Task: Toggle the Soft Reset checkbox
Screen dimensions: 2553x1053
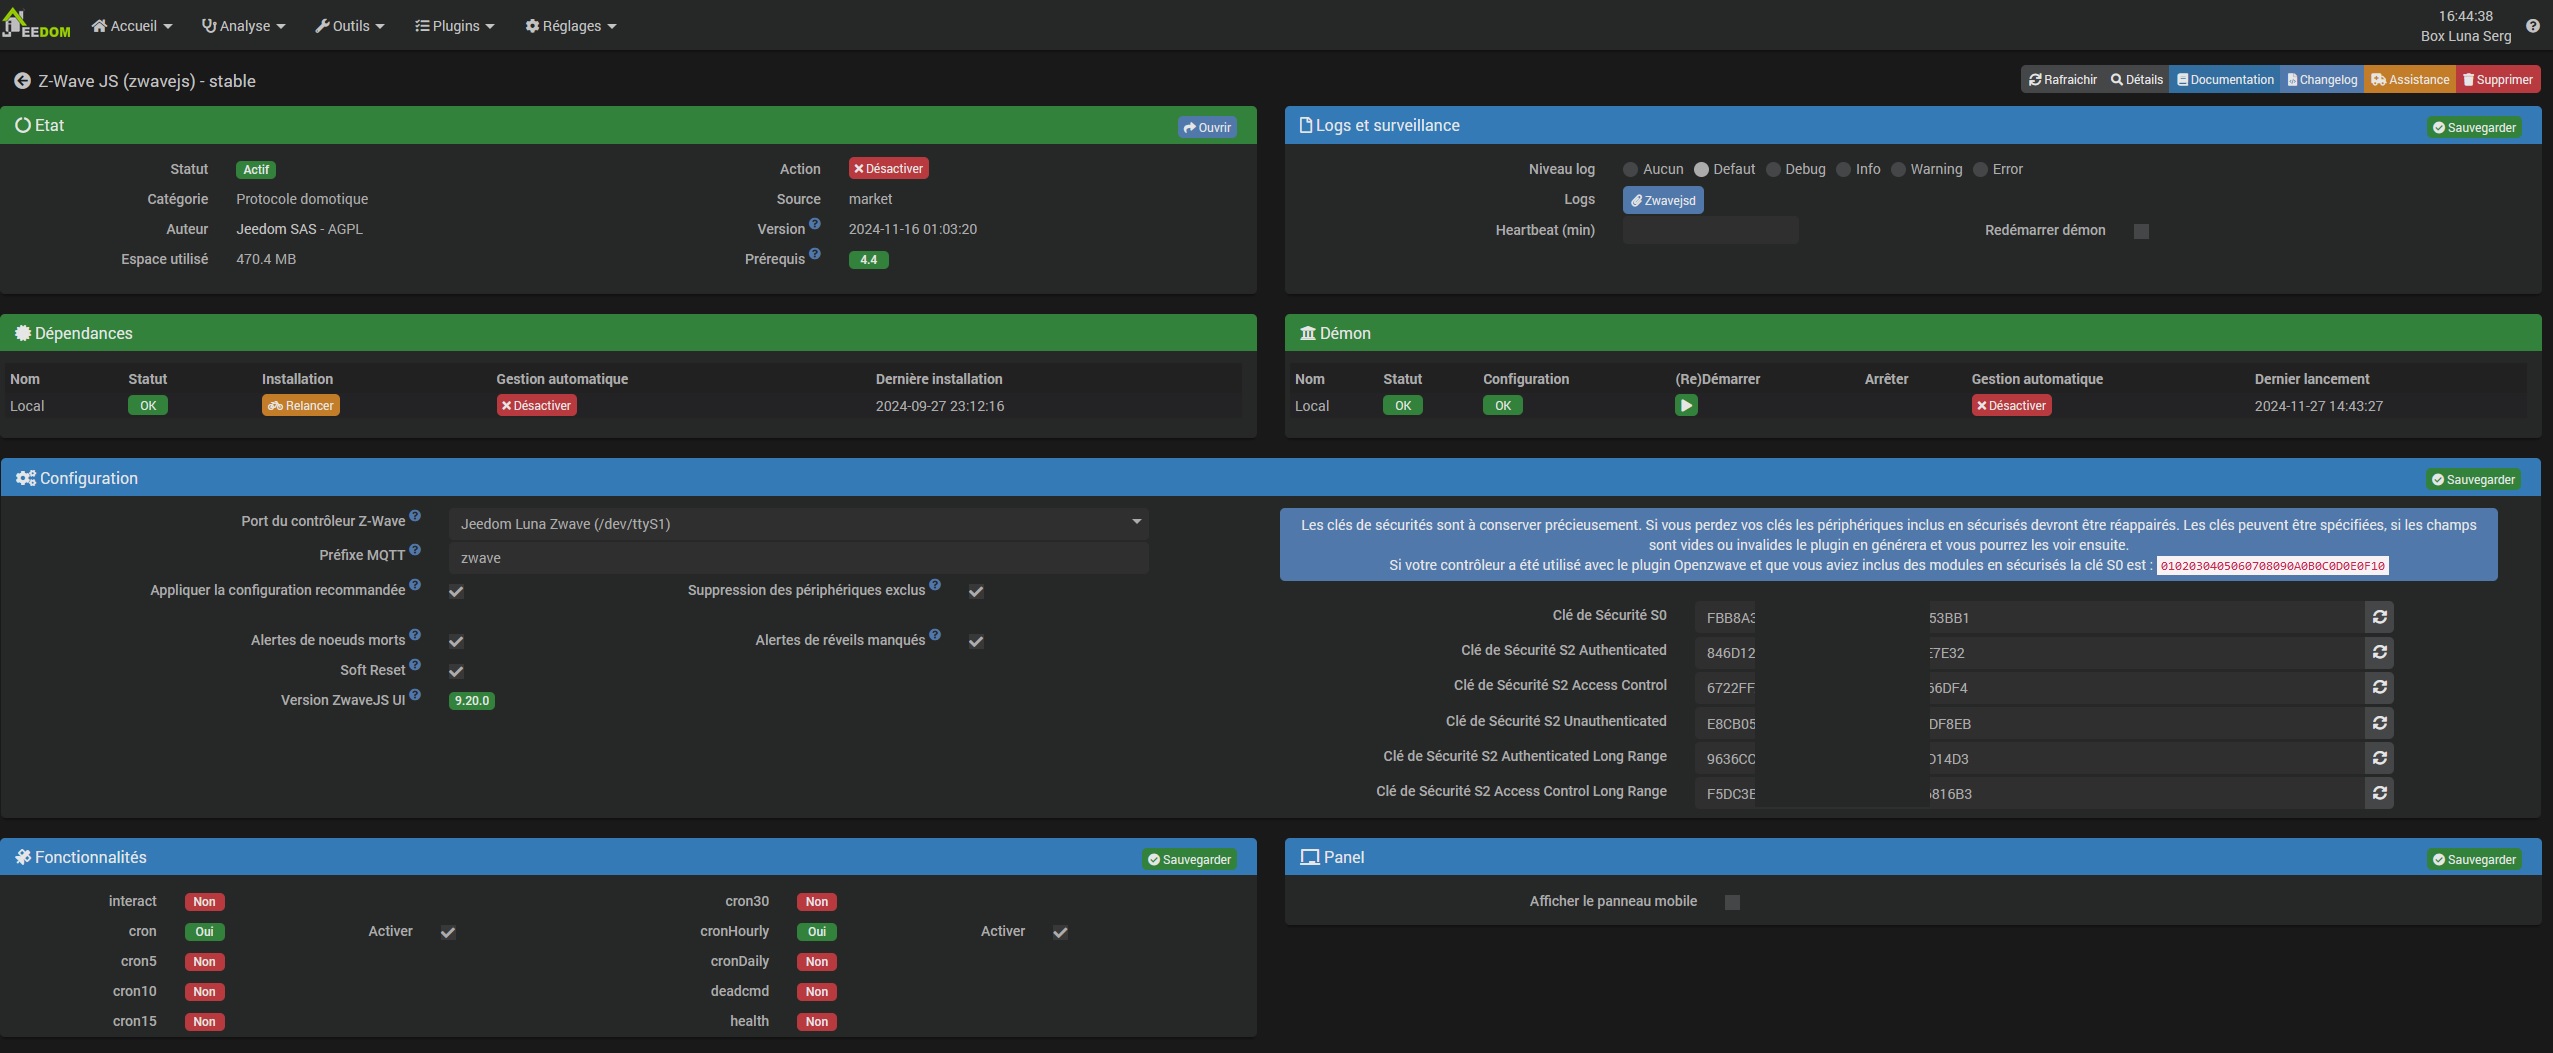Action: [456, 671]
